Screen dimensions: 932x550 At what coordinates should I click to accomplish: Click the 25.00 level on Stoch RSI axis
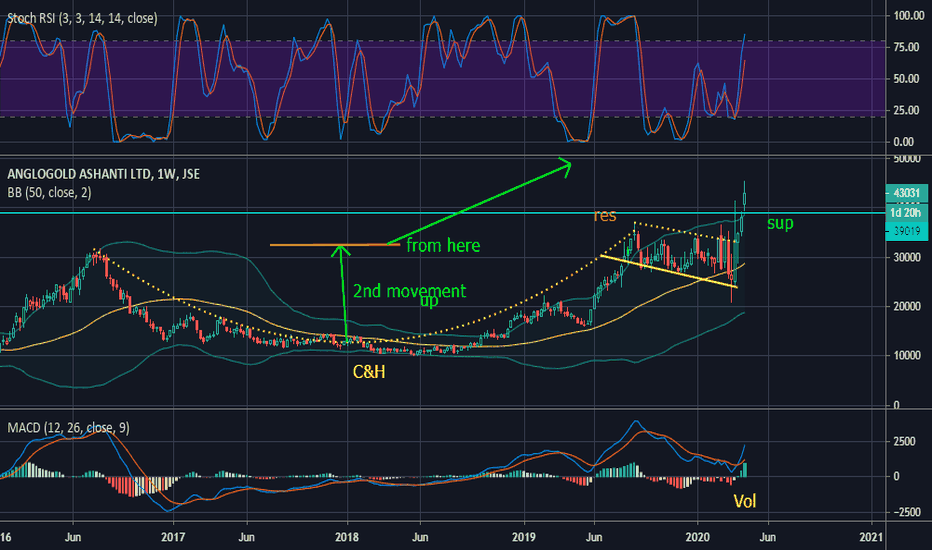[906, 110]
